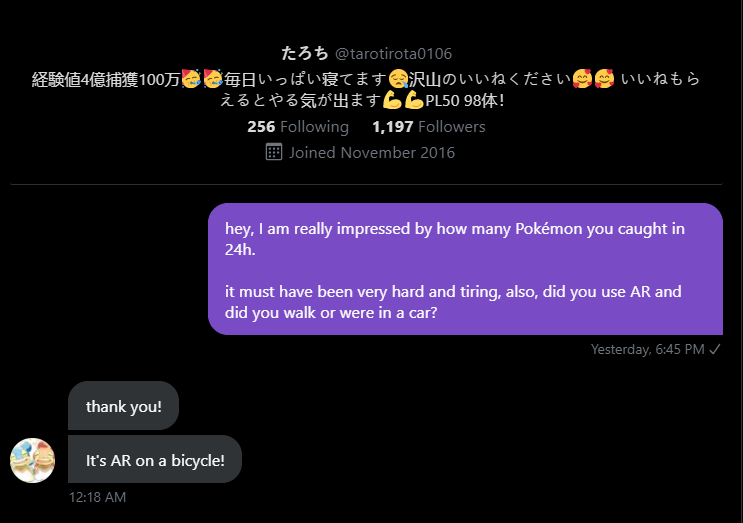The height and width of the screenshot is (523, 743).
Task: Click the 12:18 AM timestamp
Action: click(x=97, y=496)
